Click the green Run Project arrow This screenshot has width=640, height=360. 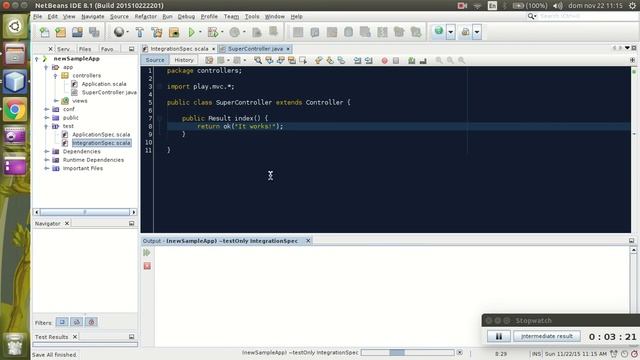point(191,32)
